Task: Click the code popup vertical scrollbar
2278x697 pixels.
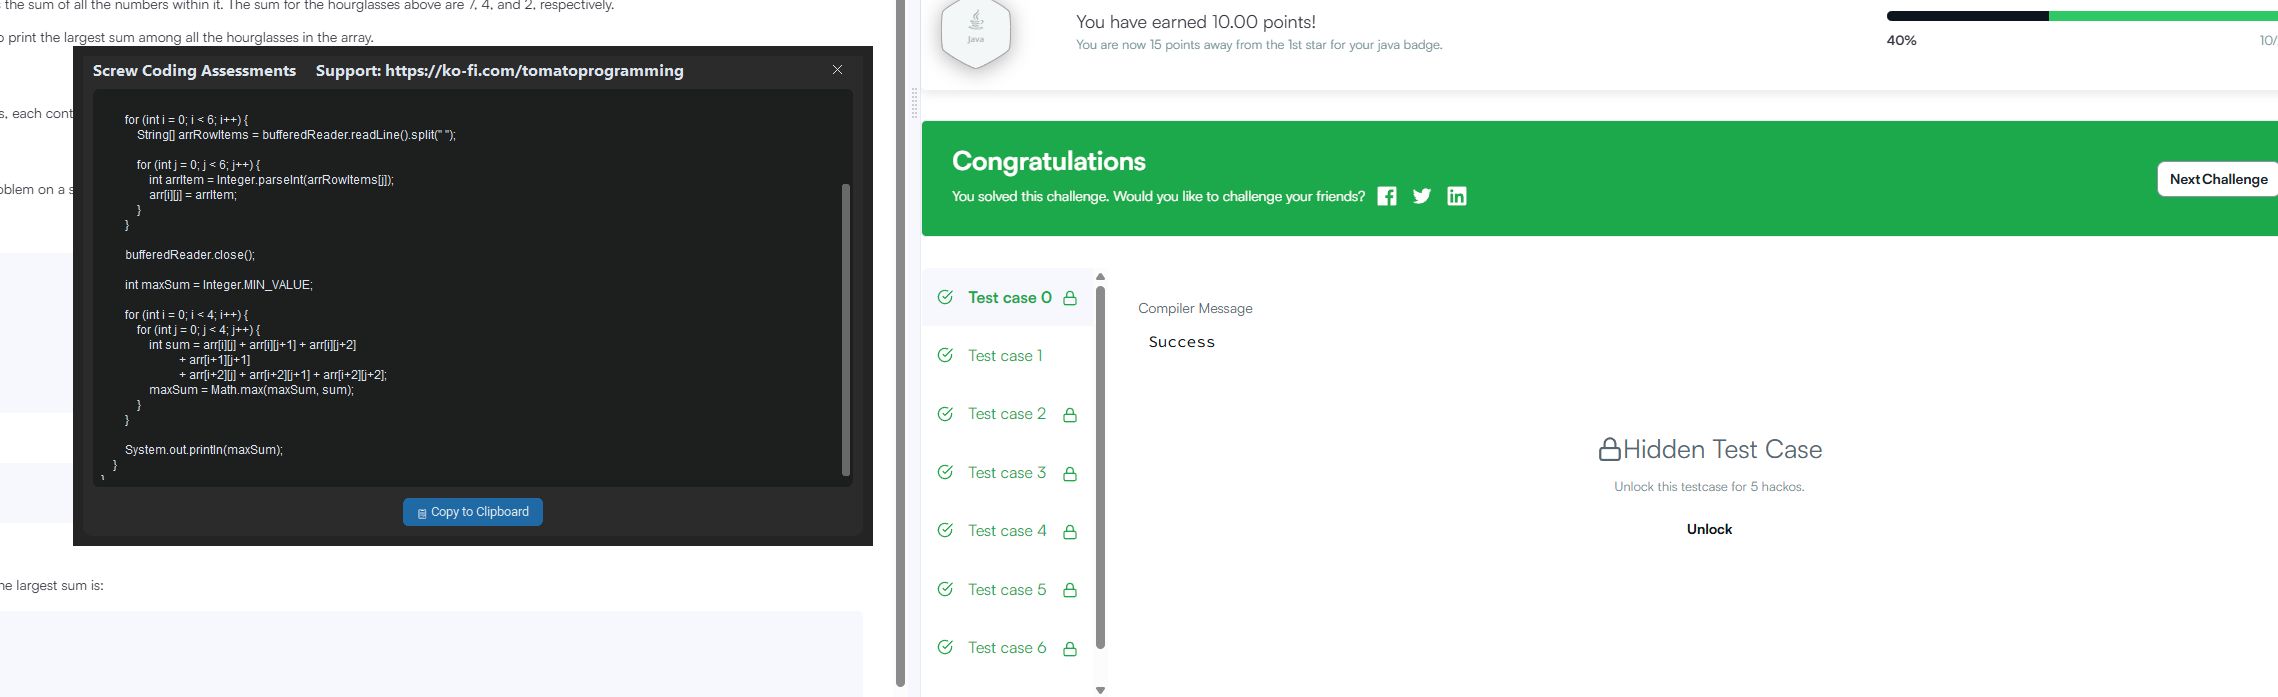Action: pyautogui.click(x=846, y=330)
